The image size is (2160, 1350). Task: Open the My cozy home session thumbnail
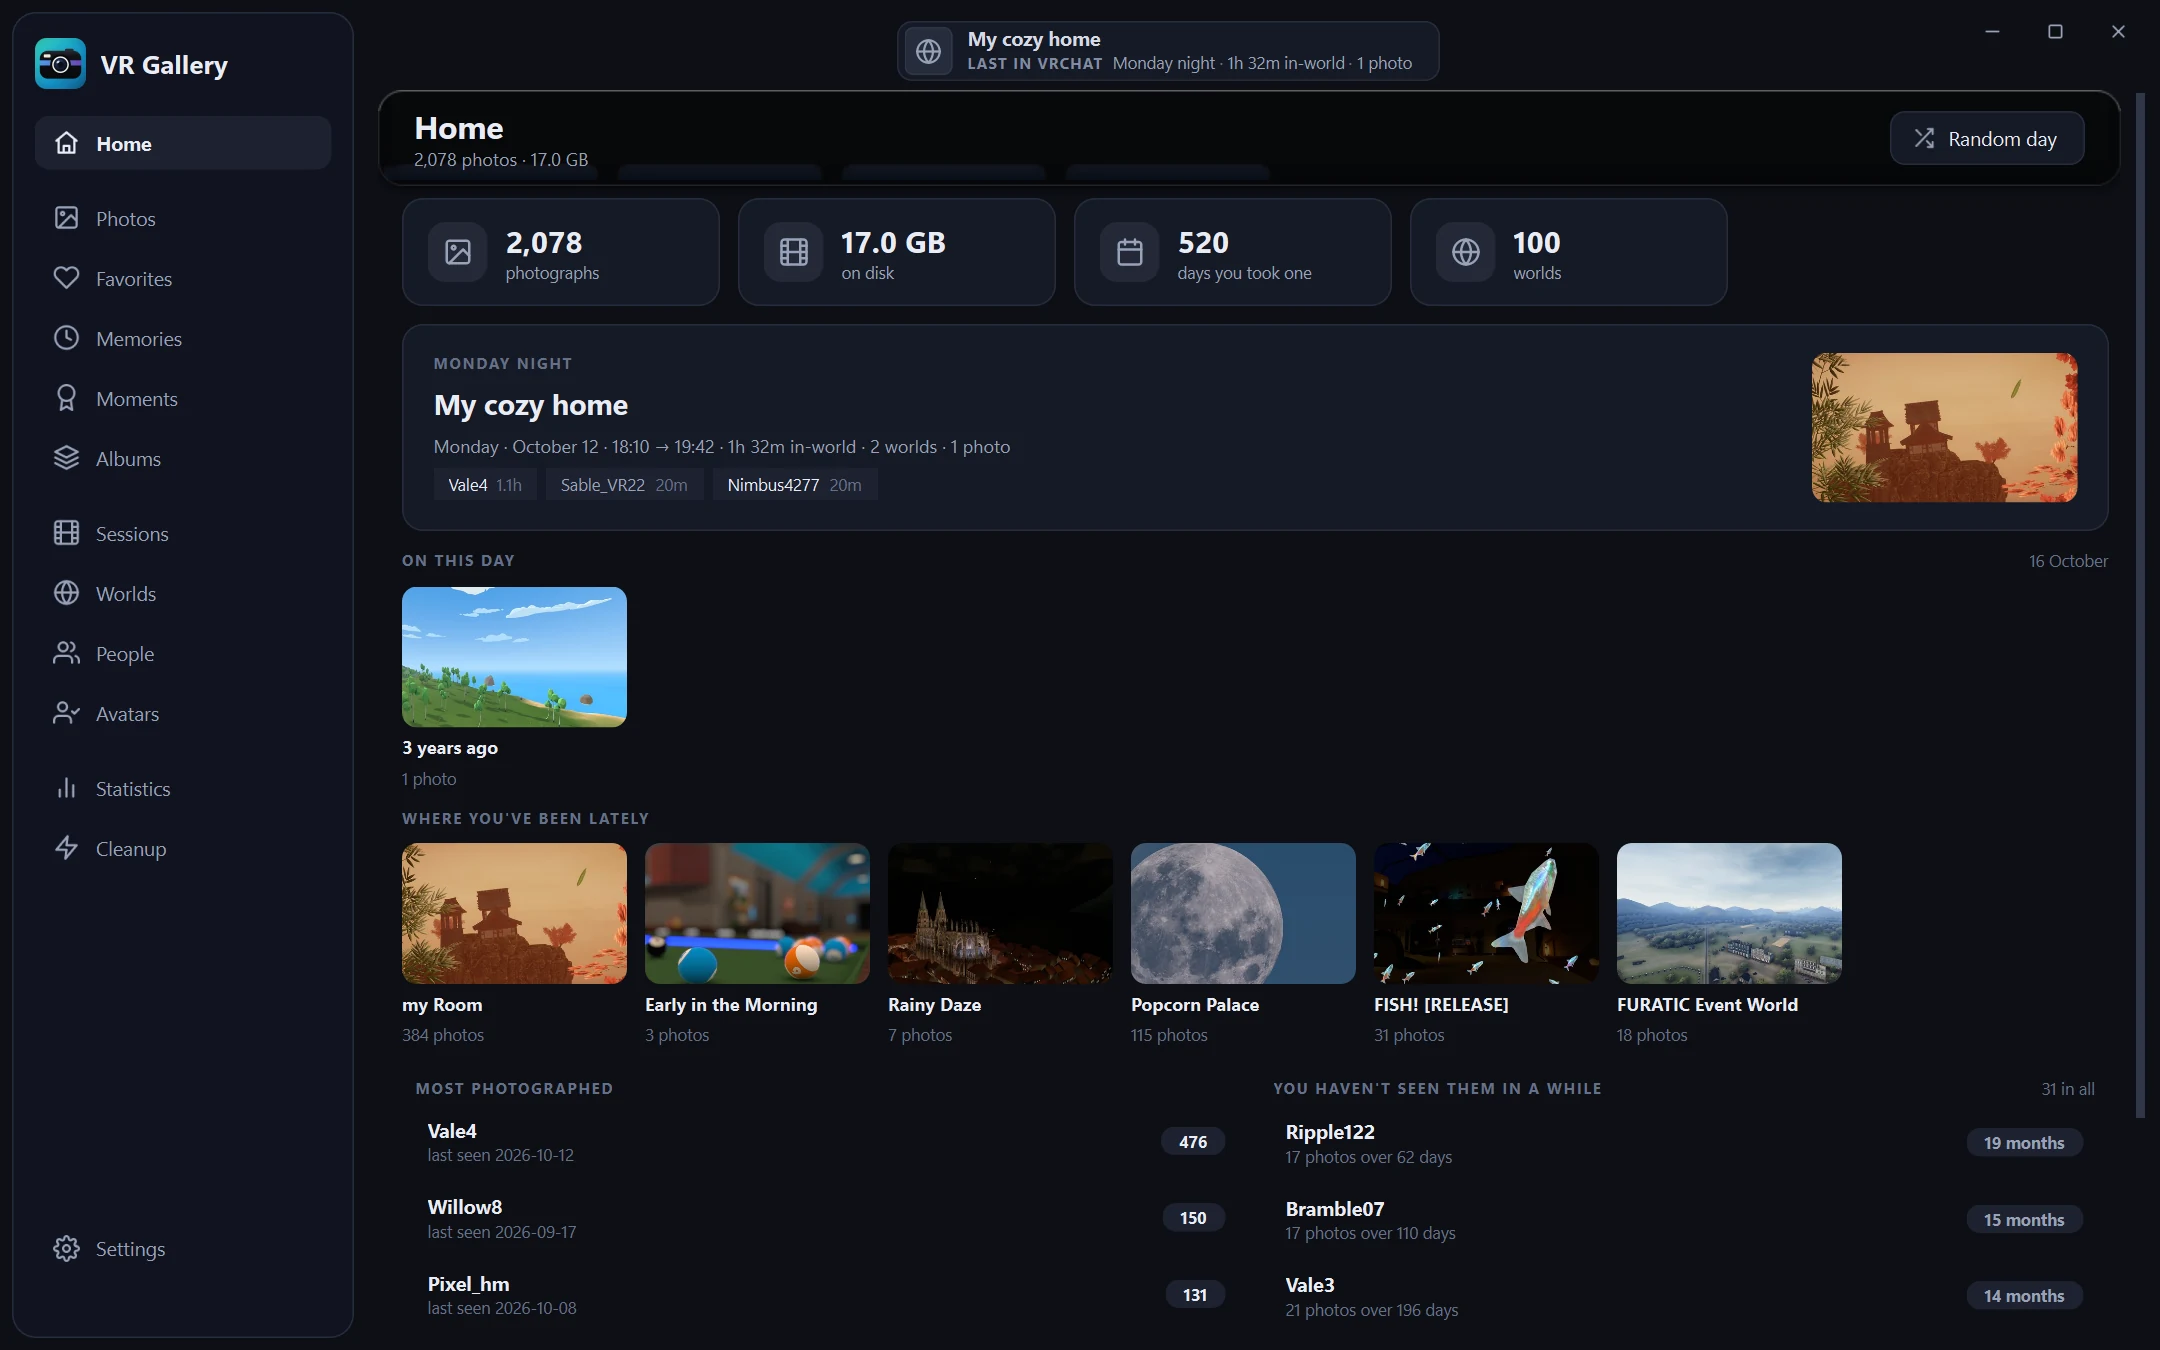click(1944, 427)
